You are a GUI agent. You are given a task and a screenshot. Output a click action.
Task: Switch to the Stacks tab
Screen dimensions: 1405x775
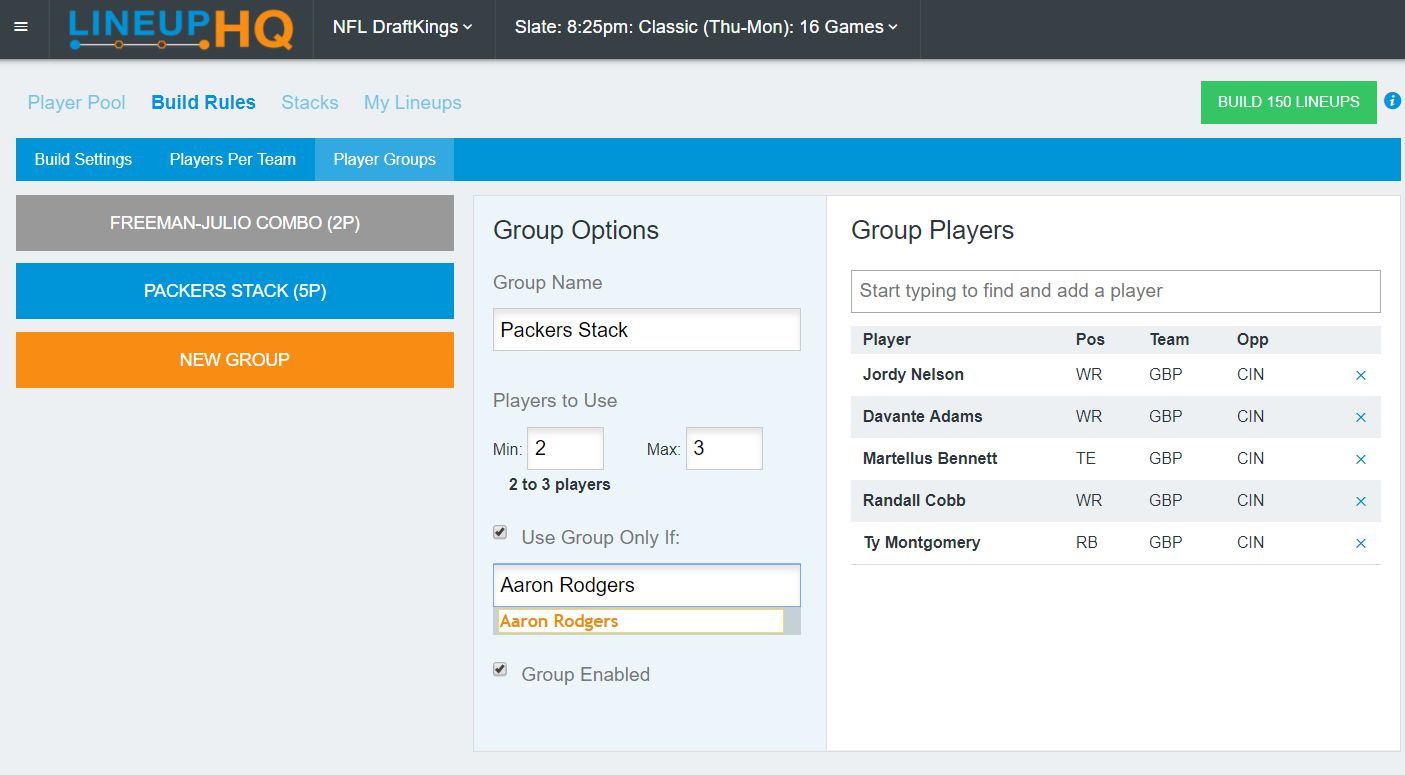[310, 102]
